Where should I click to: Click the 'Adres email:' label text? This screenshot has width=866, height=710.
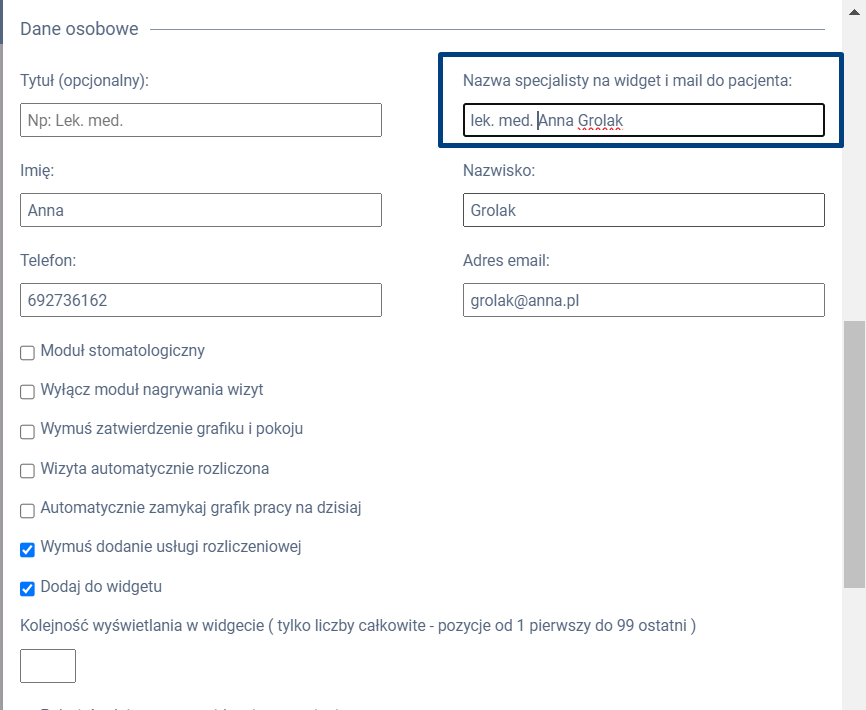point(507,261)
